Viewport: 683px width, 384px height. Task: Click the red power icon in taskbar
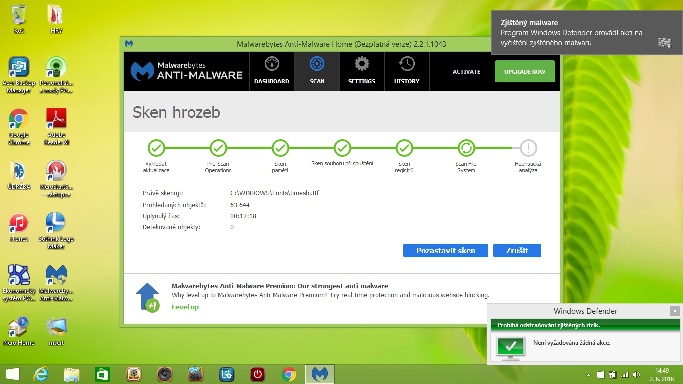pos(257,374)
